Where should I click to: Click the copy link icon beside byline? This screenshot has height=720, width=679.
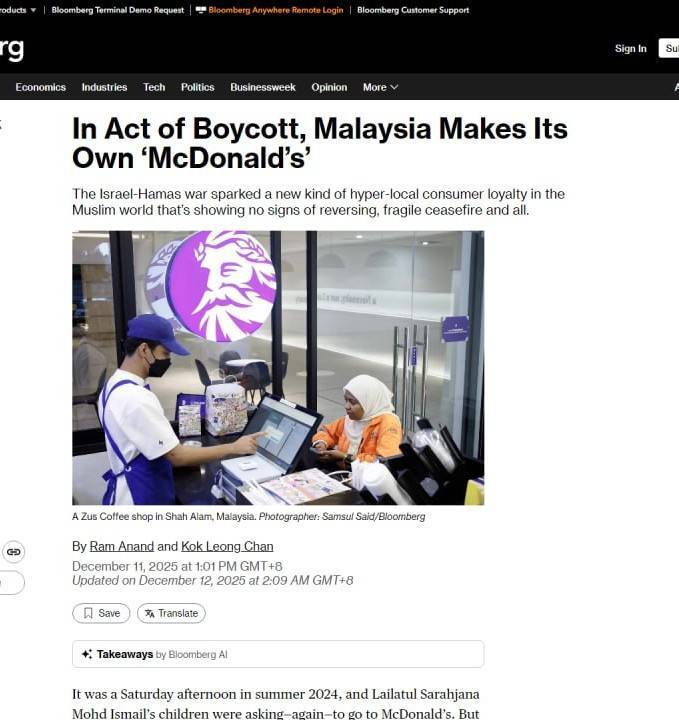coord(13,551)
